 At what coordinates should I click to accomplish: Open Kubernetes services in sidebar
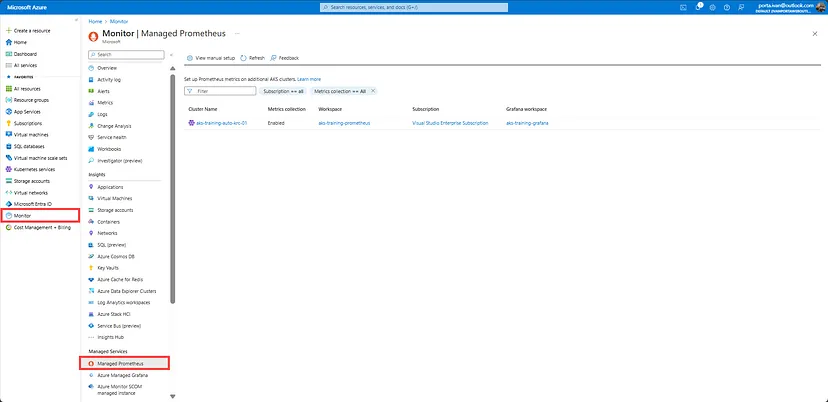point(34,170)
